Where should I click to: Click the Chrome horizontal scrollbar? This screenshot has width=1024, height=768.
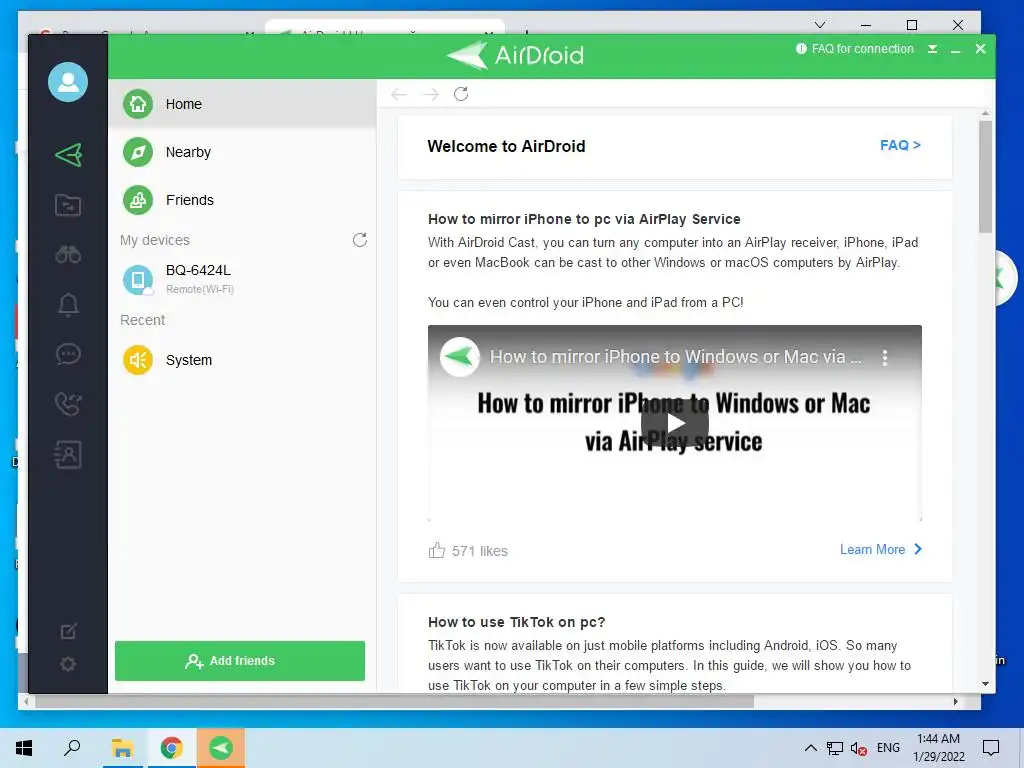click(x=394, y=702)
